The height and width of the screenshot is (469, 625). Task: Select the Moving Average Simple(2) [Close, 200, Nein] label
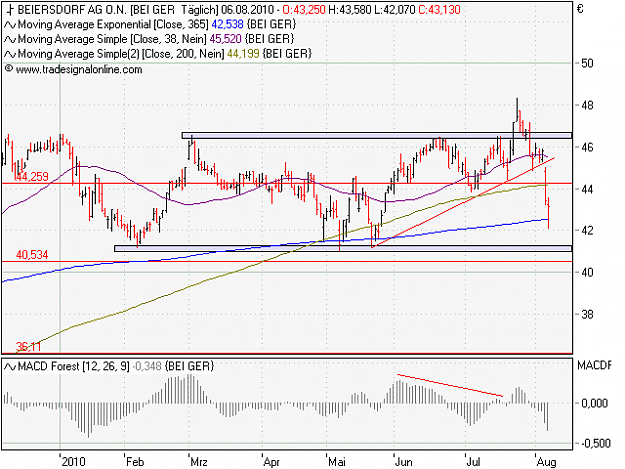coord(121,54)
